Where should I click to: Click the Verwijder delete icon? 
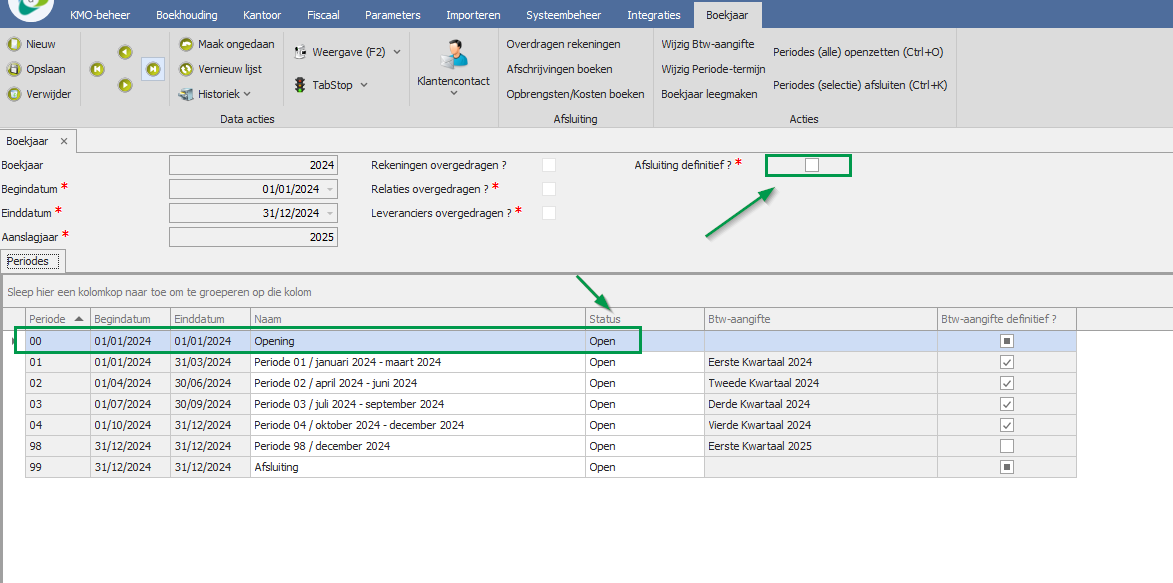click(14, 95)
